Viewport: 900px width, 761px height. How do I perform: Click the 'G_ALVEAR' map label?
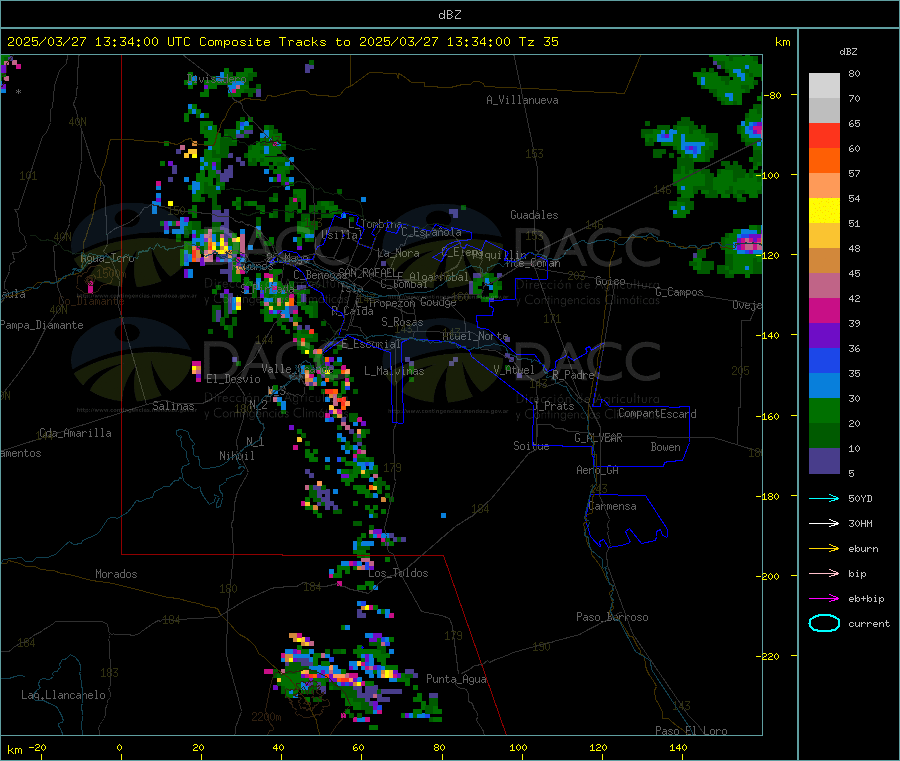[x=598, y=438]
